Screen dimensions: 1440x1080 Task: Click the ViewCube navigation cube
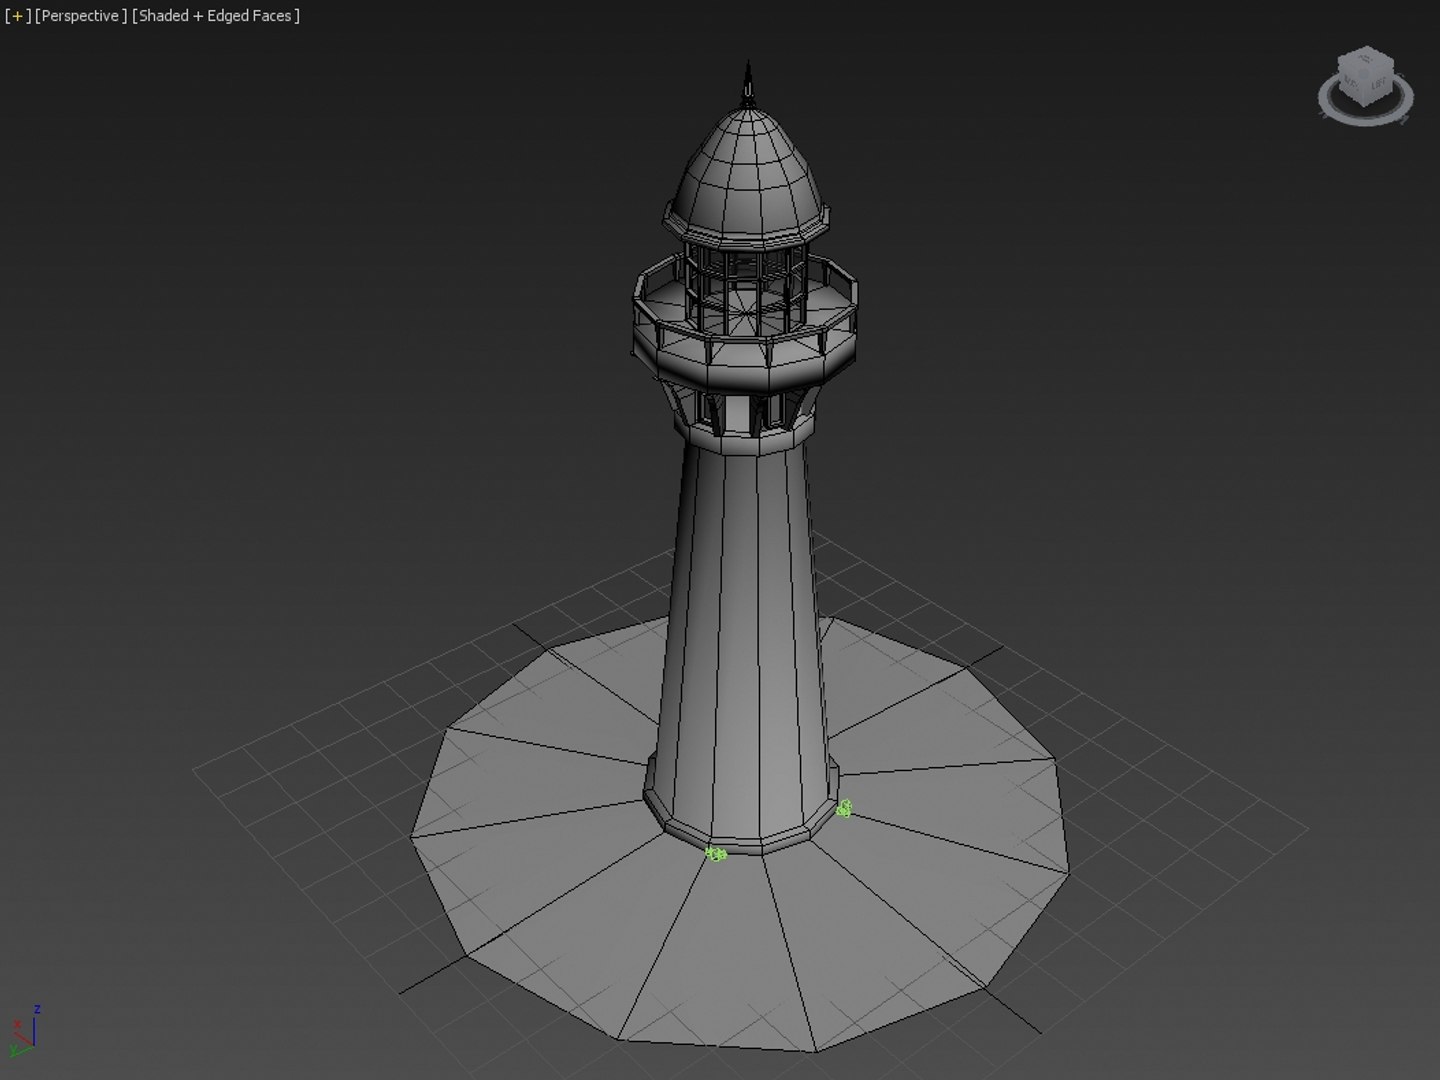tap(1366, 75)
